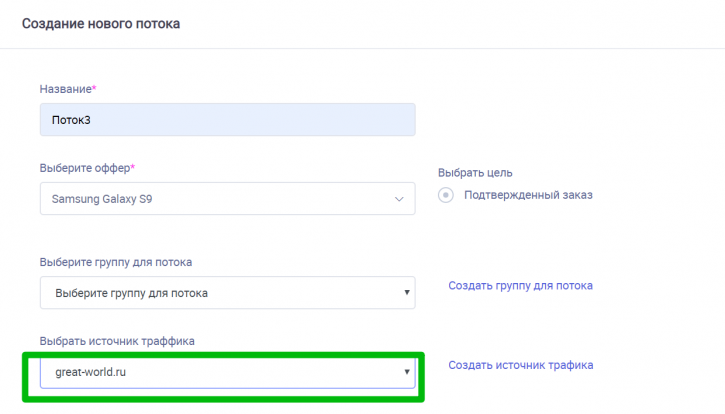
Task: Follow the Создать источник трафика link
Action: pyautogui.click(x=521, y=365)
